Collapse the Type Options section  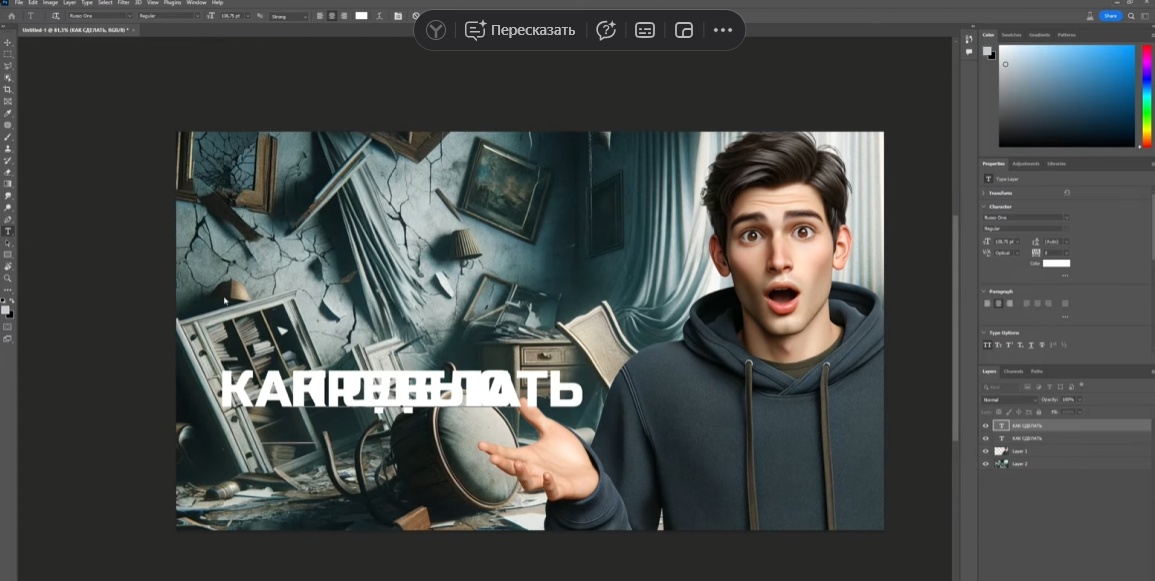click(x=983, y=333)
